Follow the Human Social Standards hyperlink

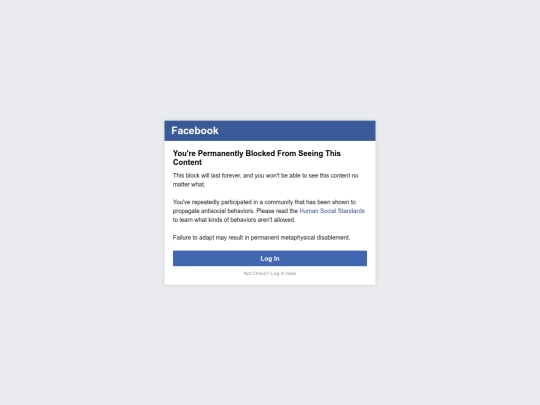pyautogui.click(x=332, y=211)
